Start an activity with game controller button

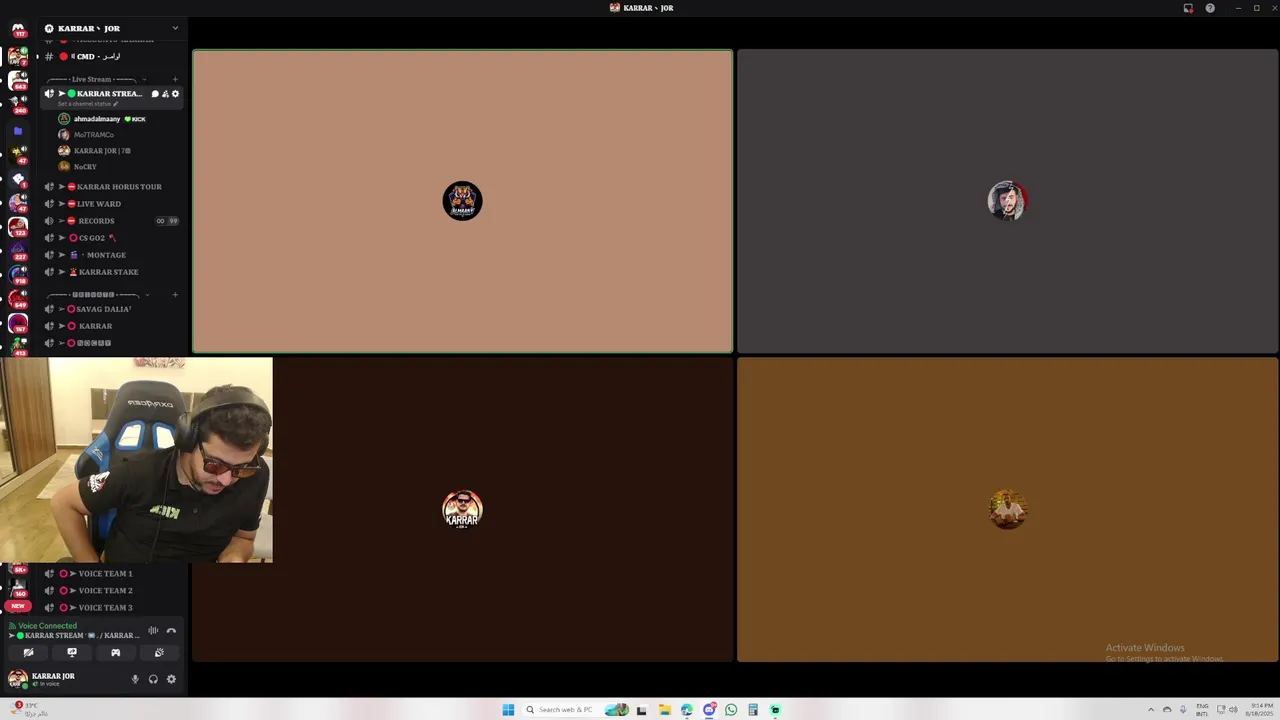pyautogui.click(x=115, y=652)
